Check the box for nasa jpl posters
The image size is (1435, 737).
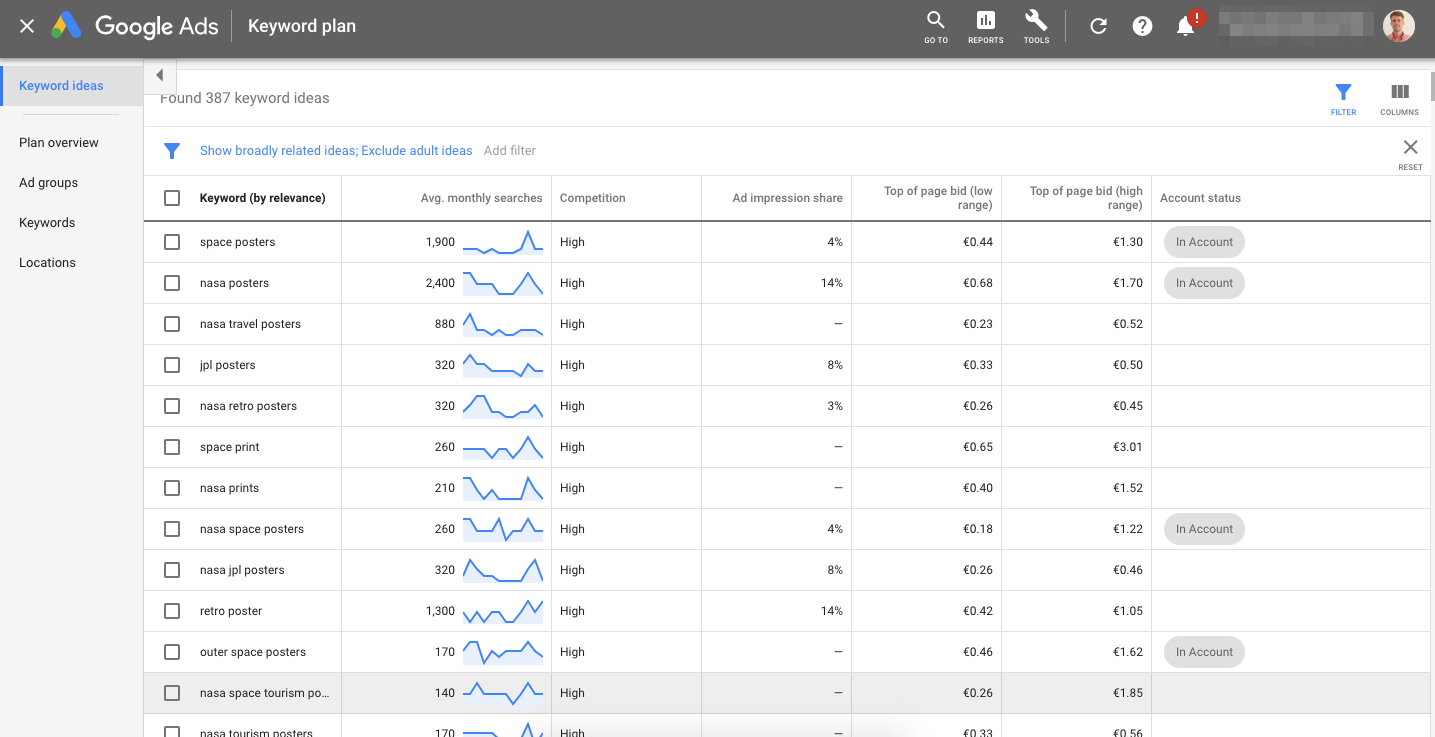[172, 570]
